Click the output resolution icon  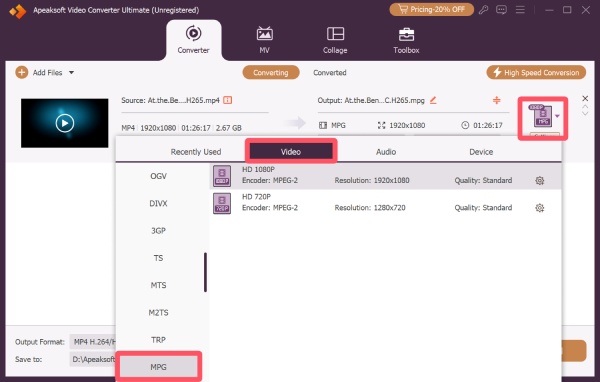click(381, 125)
